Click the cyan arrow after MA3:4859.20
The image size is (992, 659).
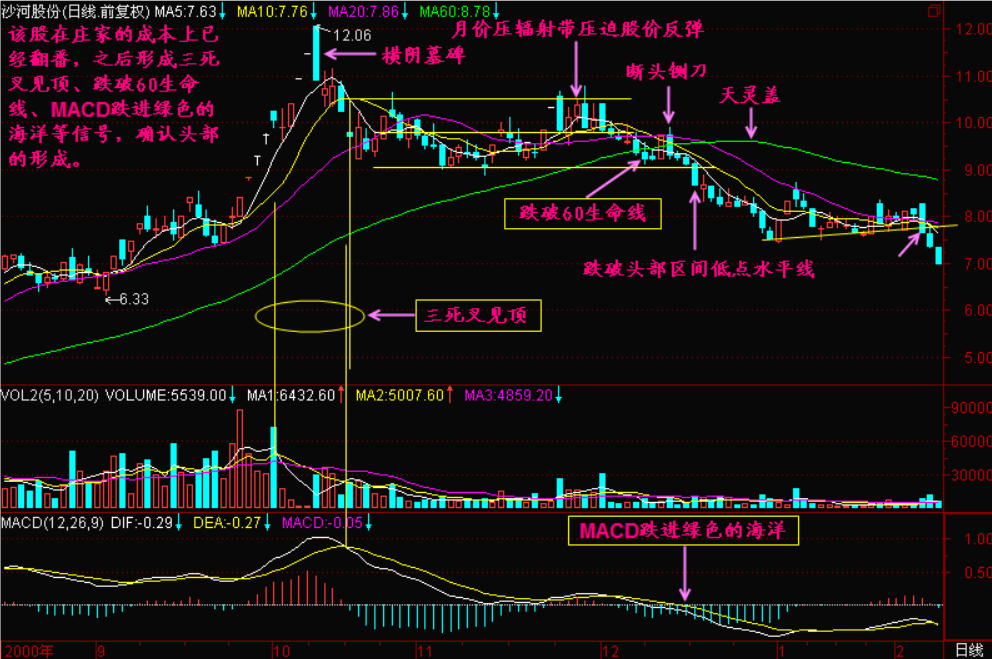point(558,395)
